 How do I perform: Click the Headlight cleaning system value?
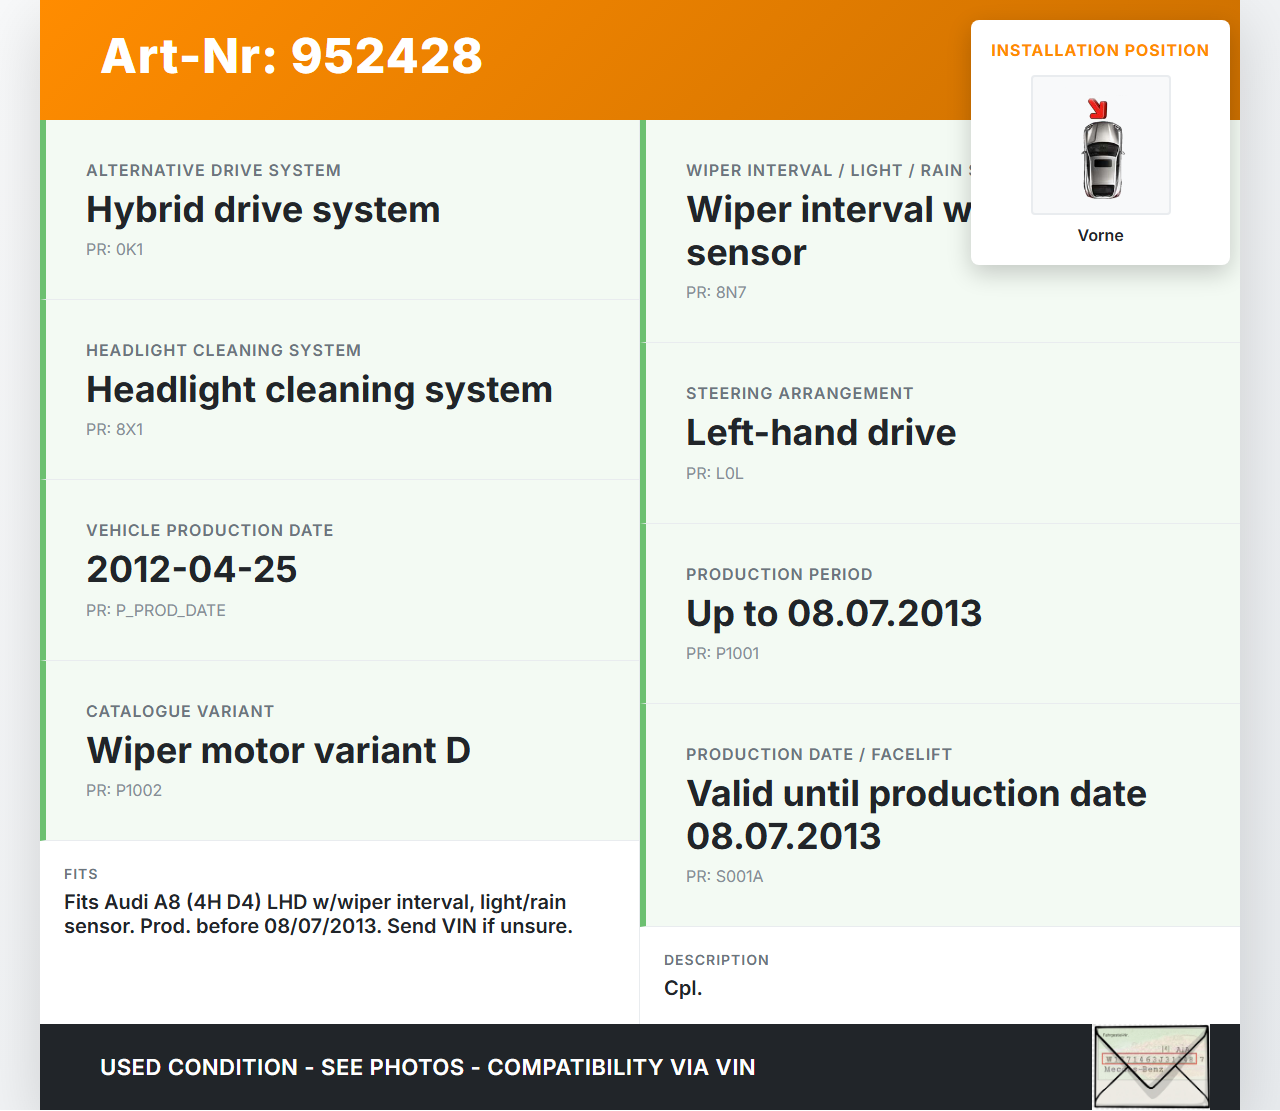pyautogui.click(x=319, y=390)
